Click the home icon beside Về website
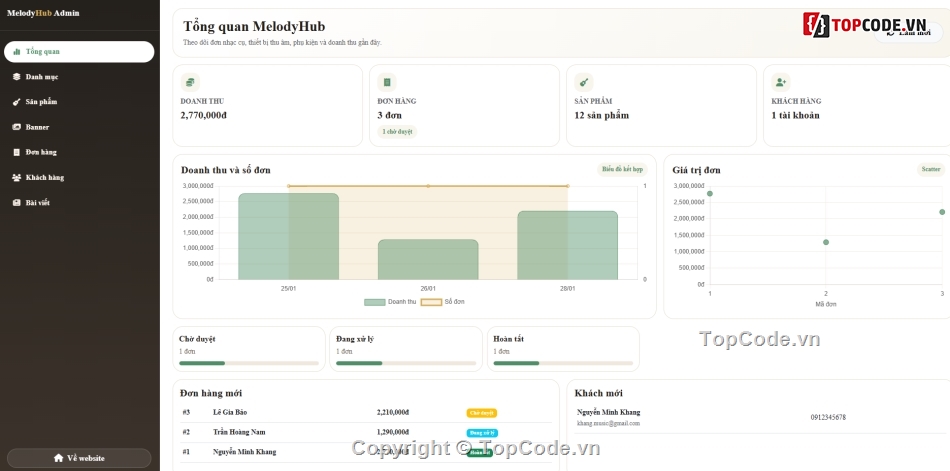This screenshot has width=950, height=471. 59,458
